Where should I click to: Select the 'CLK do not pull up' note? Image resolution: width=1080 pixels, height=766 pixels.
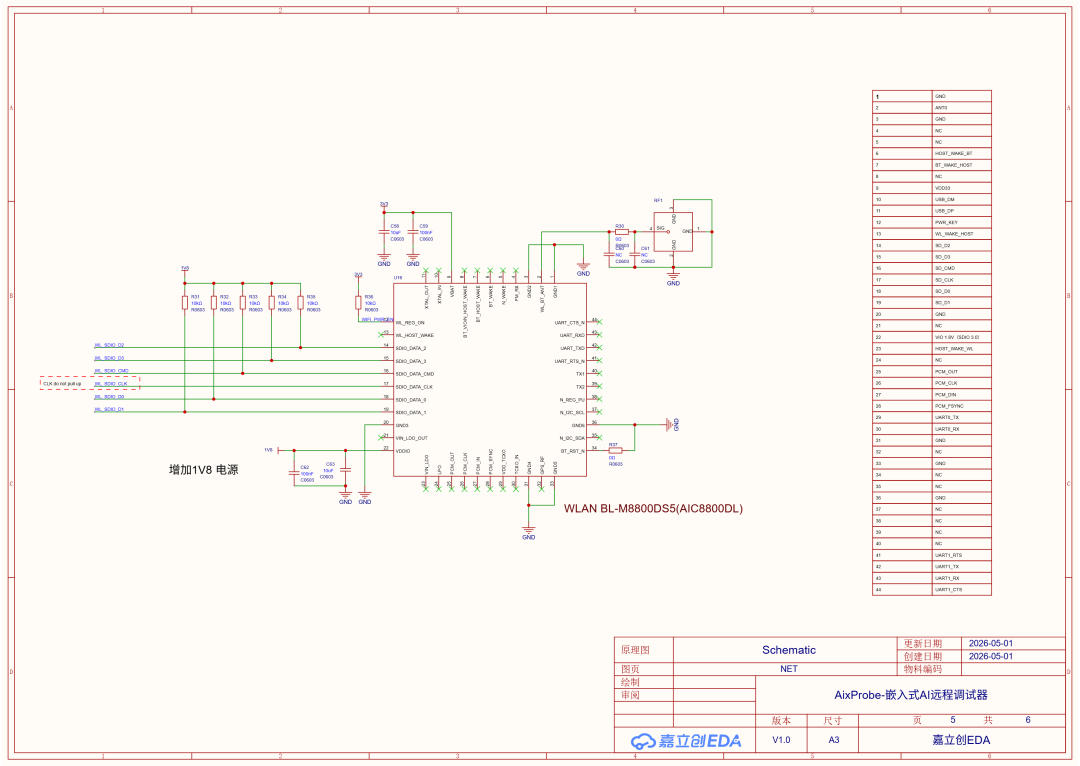62,384
